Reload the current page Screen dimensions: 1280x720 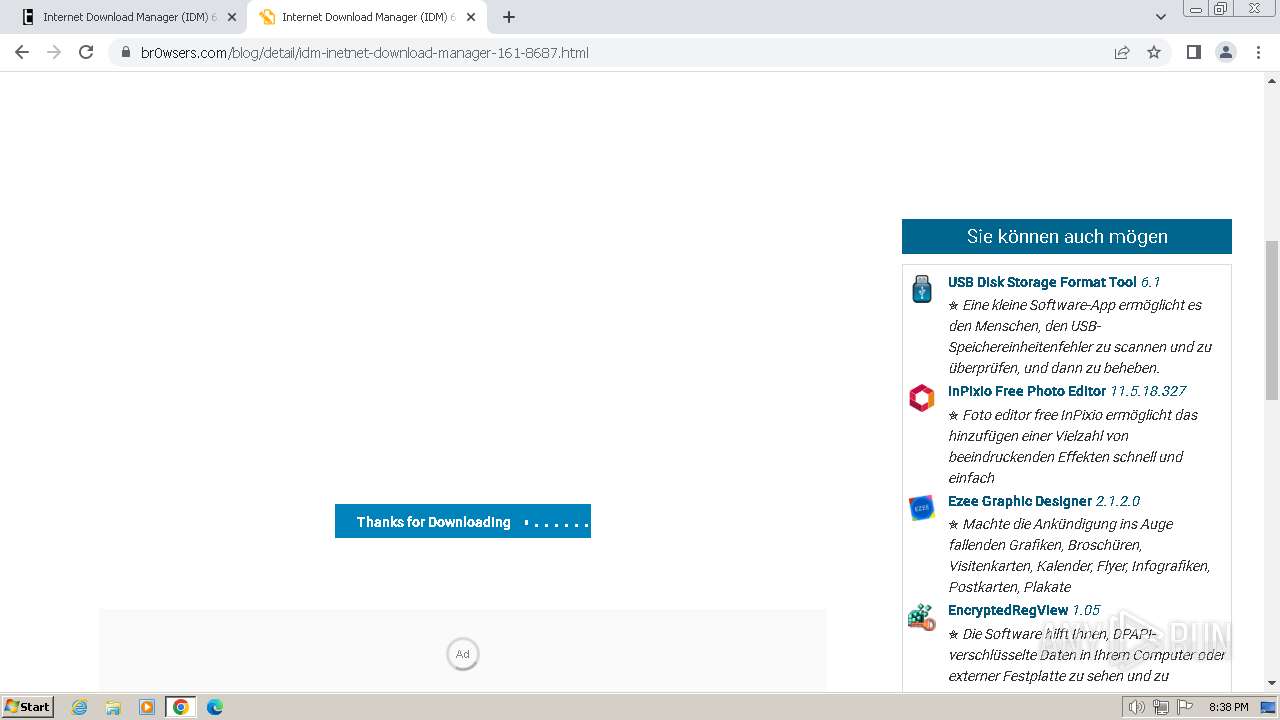86,52
